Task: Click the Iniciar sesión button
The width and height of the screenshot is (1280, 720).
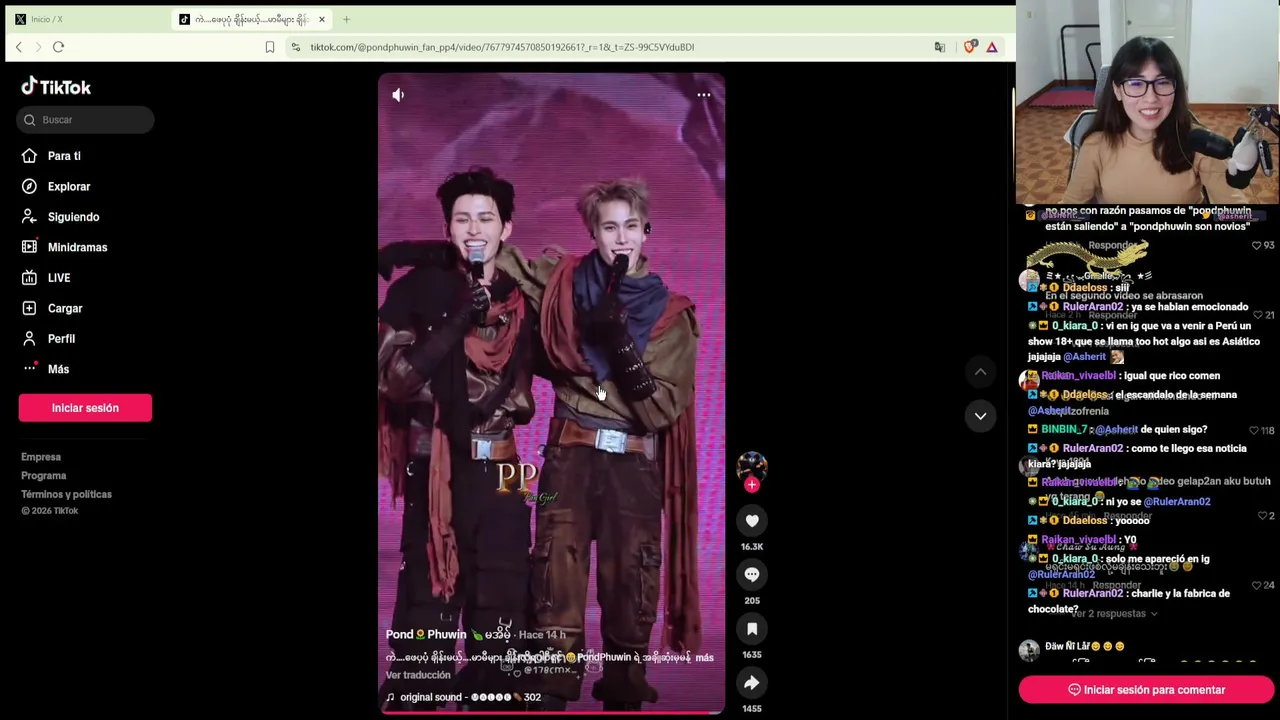Action: pyautogui.click(x=85, y=408)
